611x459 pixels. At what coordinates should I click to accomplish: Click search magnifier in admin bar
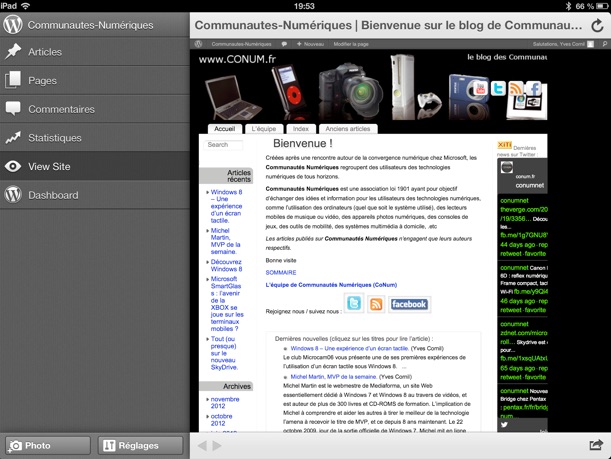[604, 44]
